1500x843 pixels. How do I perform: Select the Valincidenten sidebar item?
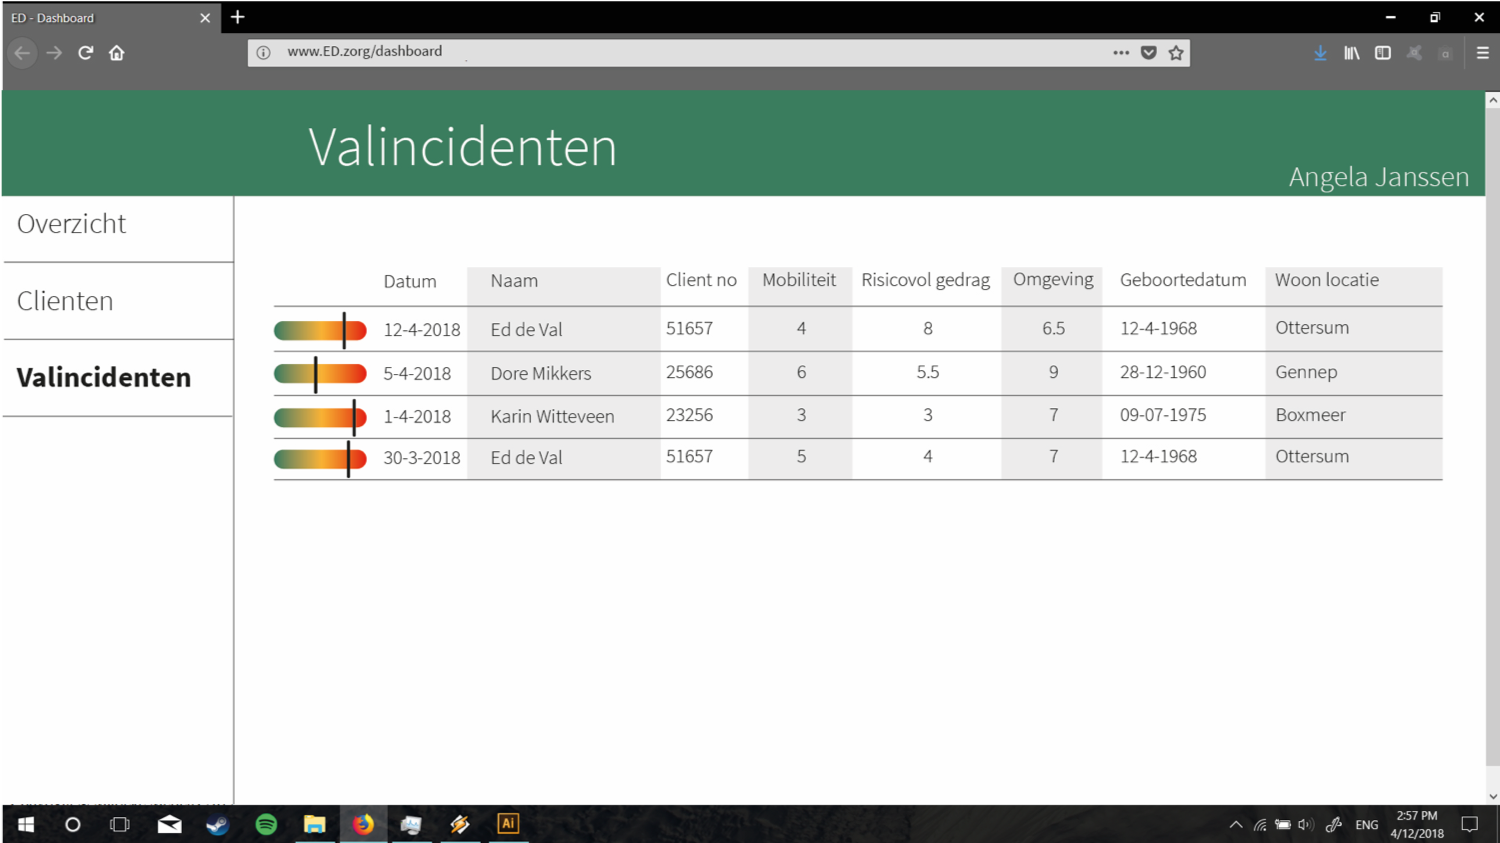coord(118,378)
